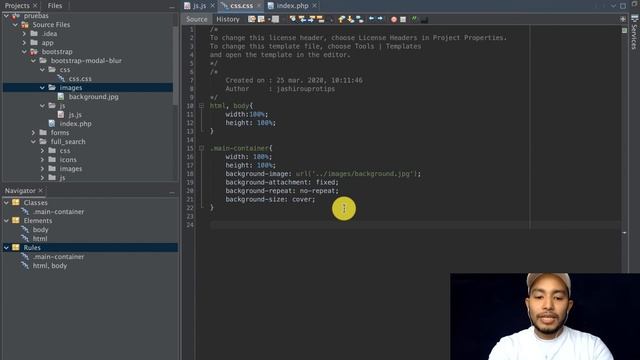Click the background-size: cover line
The width and height of the screenshot is (640, 360).
point(270,200)
